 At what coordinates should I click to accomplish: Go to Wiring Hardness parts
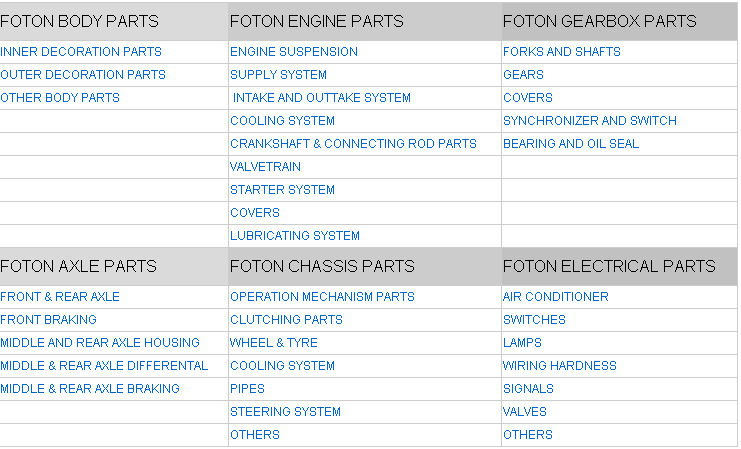click(x=560, y=366)
